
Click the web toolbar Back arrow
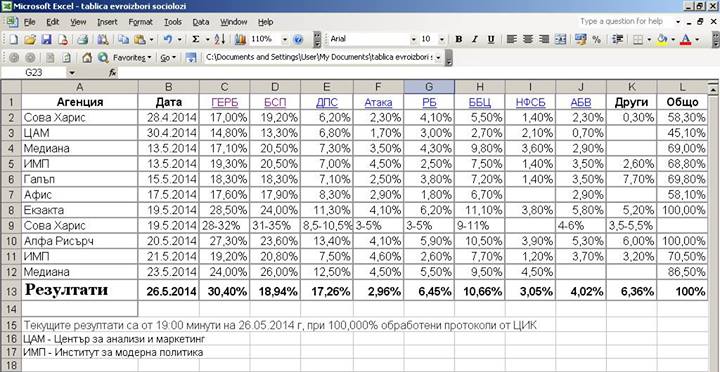tap(14, 57)
